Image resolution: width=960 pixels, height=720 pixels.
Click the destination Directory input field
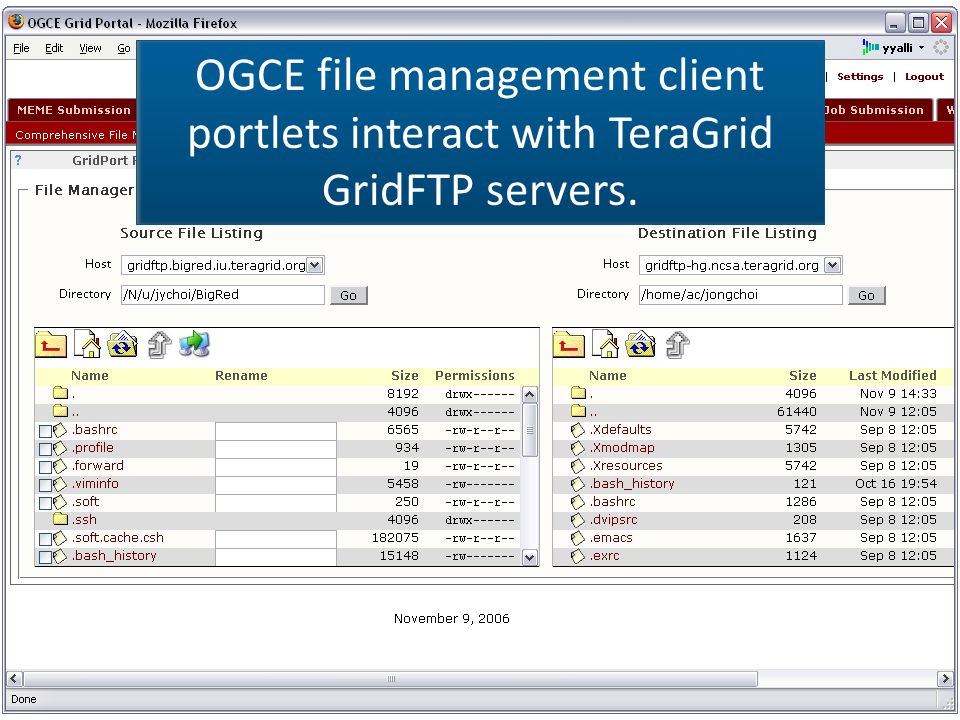[741, 294]
